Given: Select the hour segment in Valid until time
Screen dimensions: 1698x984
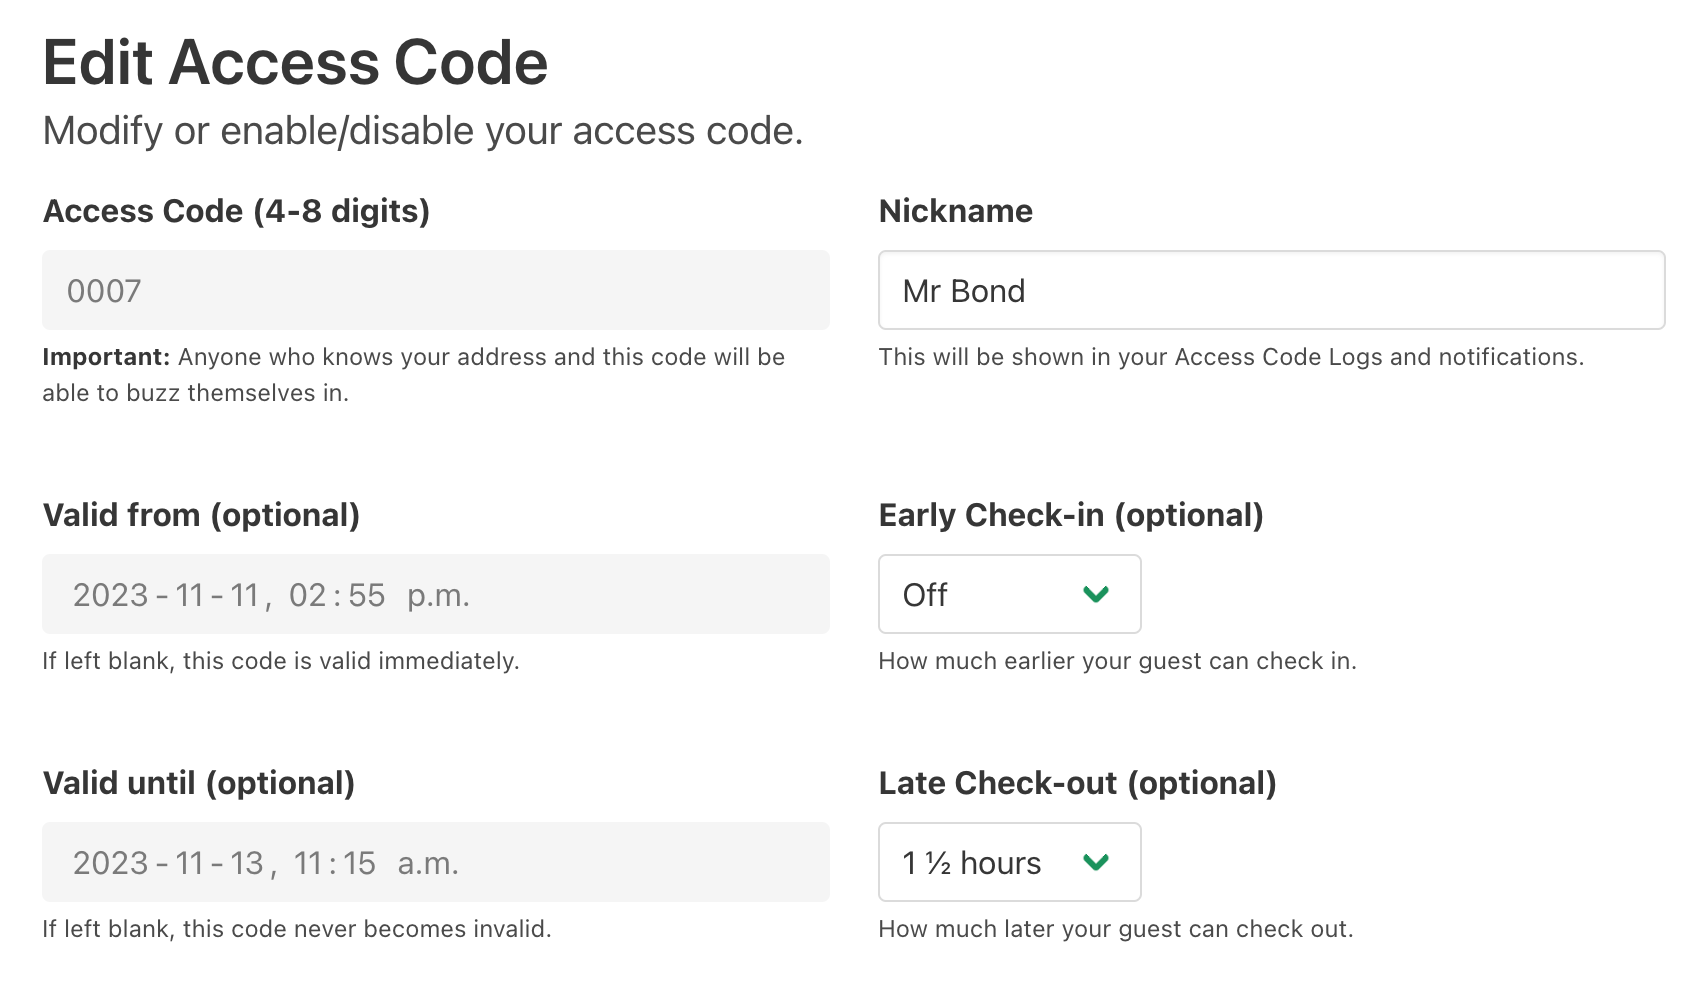Looking at the screenshot, I should 311,864.
